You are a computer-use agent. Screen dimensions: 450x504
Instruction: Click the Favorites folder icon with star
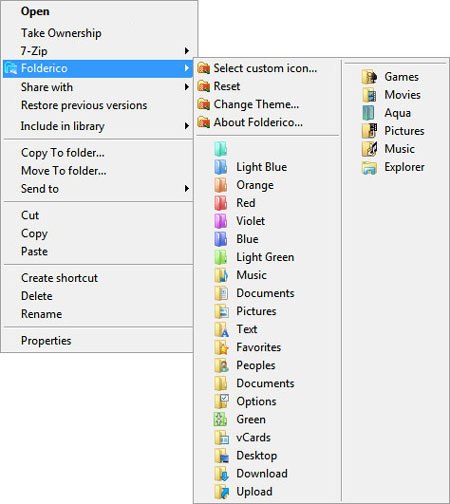click(221, 347)
